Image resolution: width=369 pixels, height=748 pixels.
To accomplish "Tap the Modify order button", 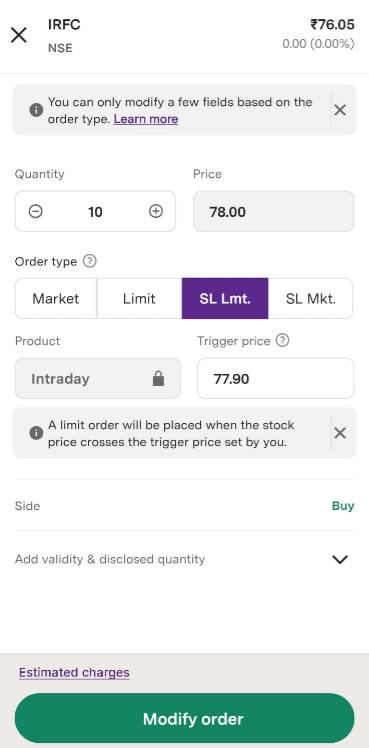I will (x=184, y=718).
